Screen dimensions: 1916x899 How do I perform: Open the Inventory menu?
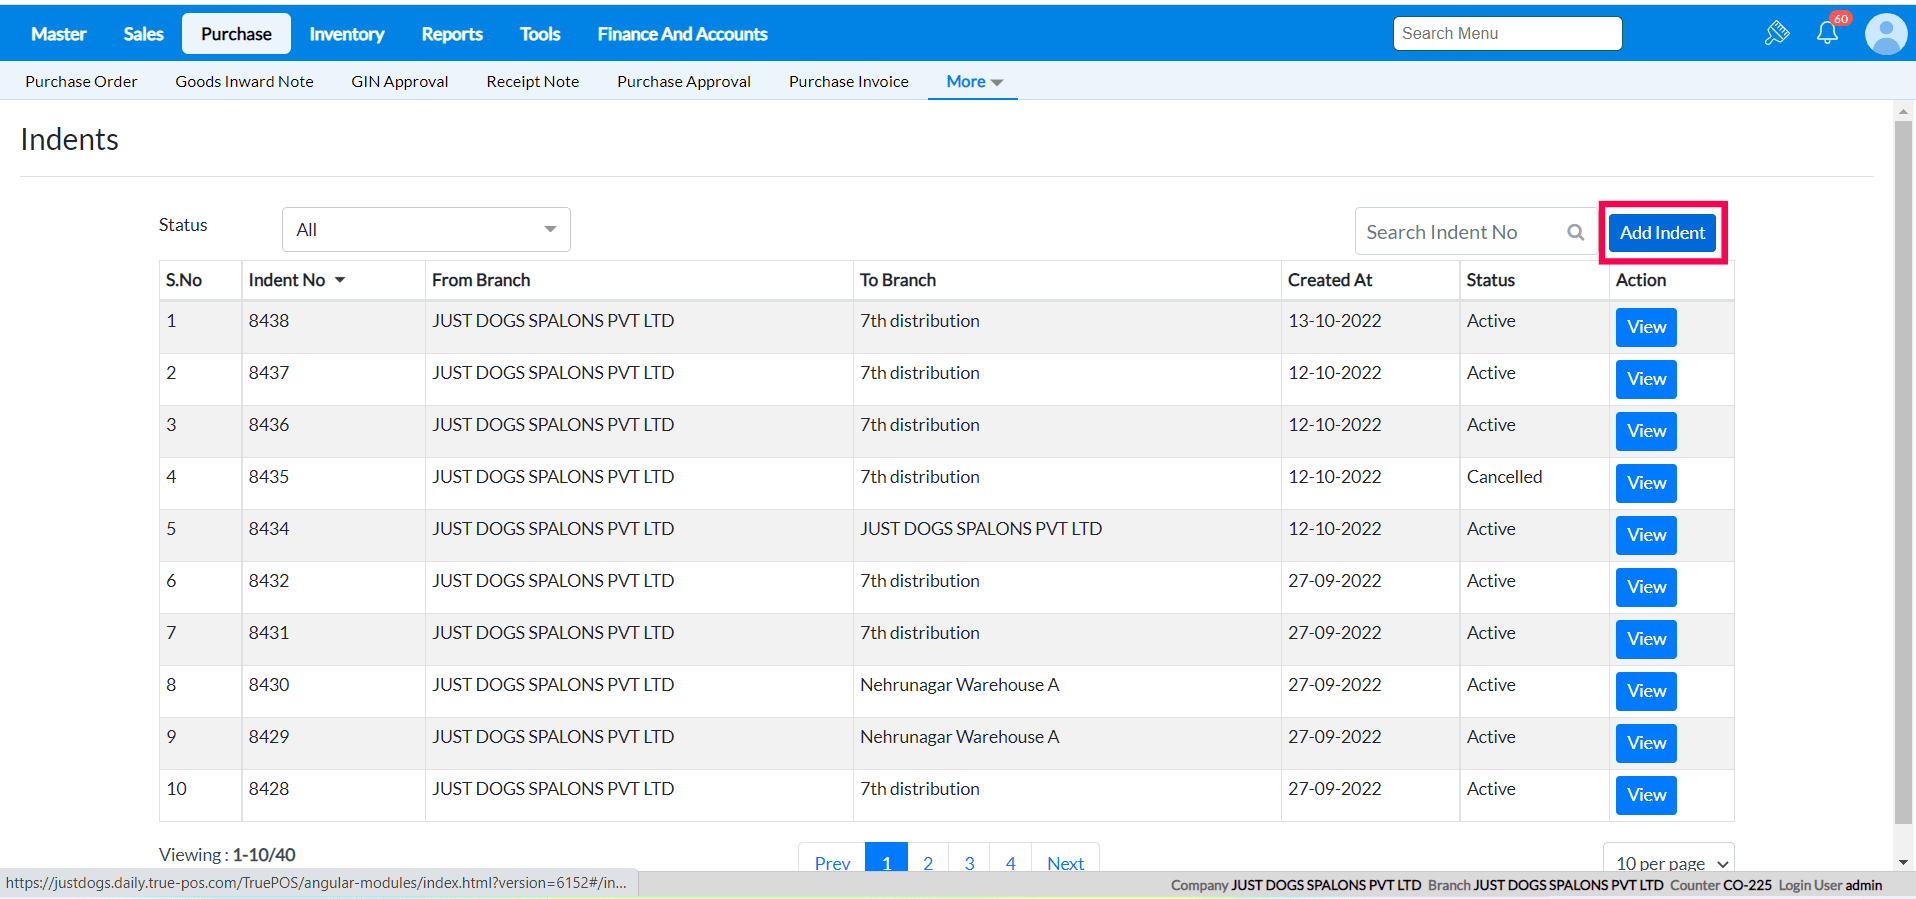coord(346,34)
